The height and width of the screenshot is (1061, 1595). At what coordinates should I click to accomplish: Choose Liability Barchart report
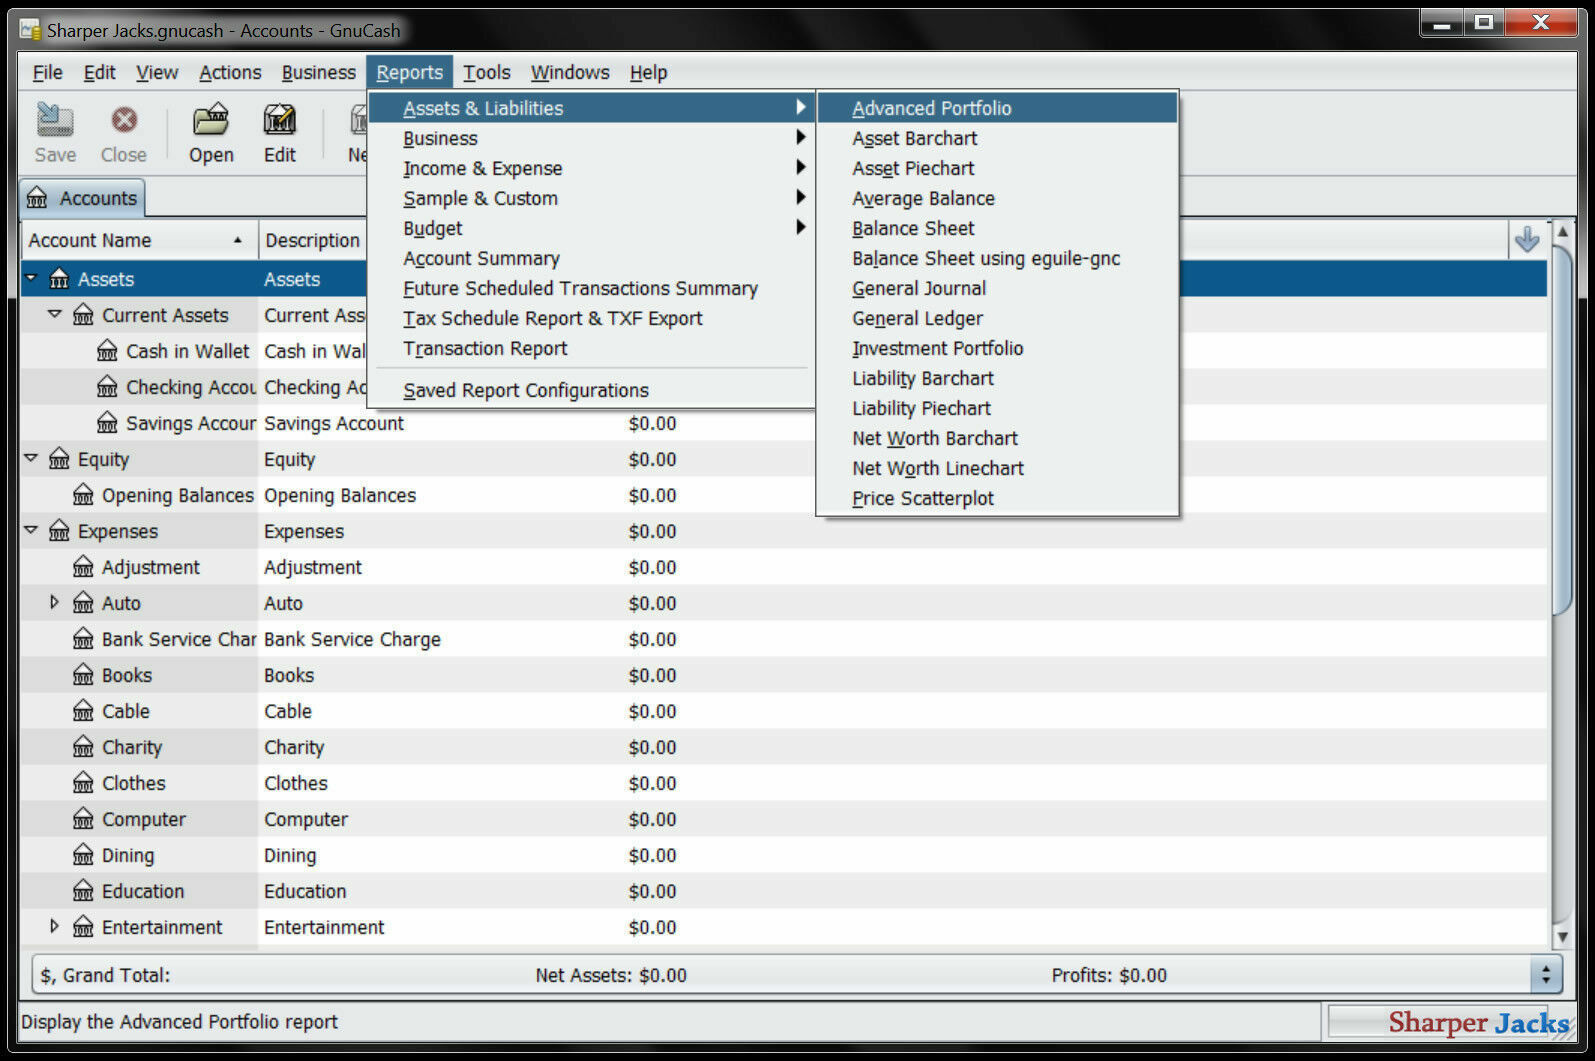pos(997,378)
